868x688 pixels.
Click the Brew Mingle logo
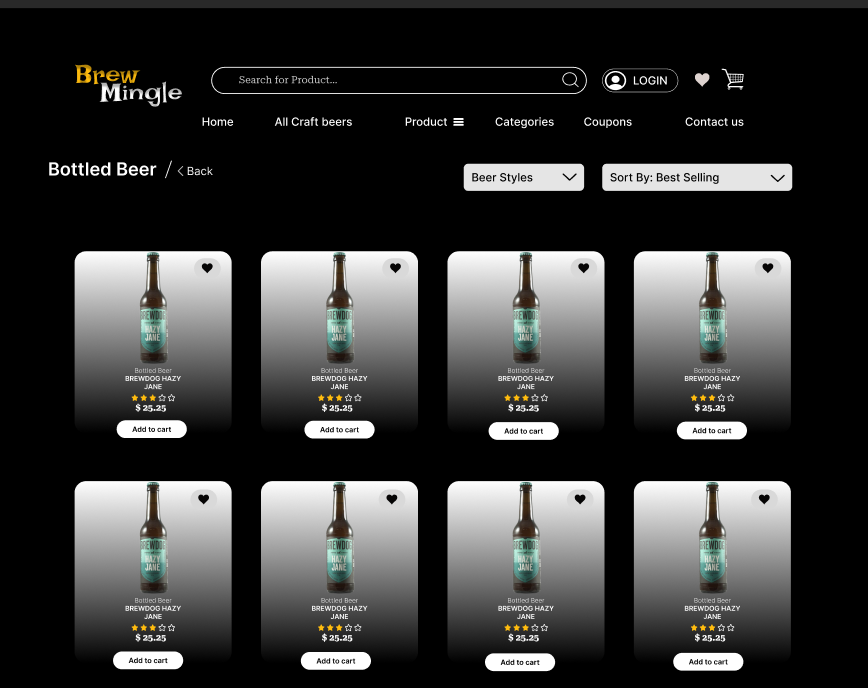click(128, 85)
